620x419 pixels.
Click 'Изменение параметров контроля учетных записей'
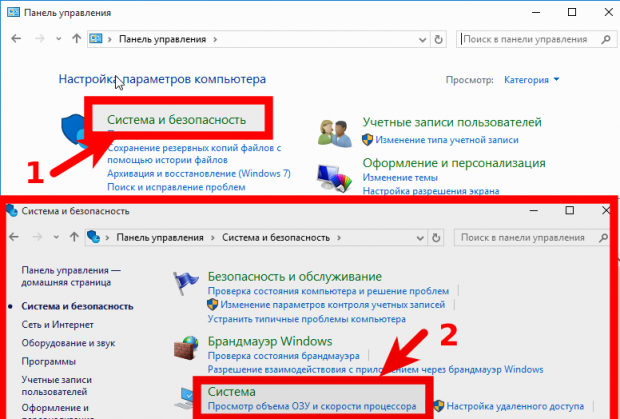(x=333, y=305)
